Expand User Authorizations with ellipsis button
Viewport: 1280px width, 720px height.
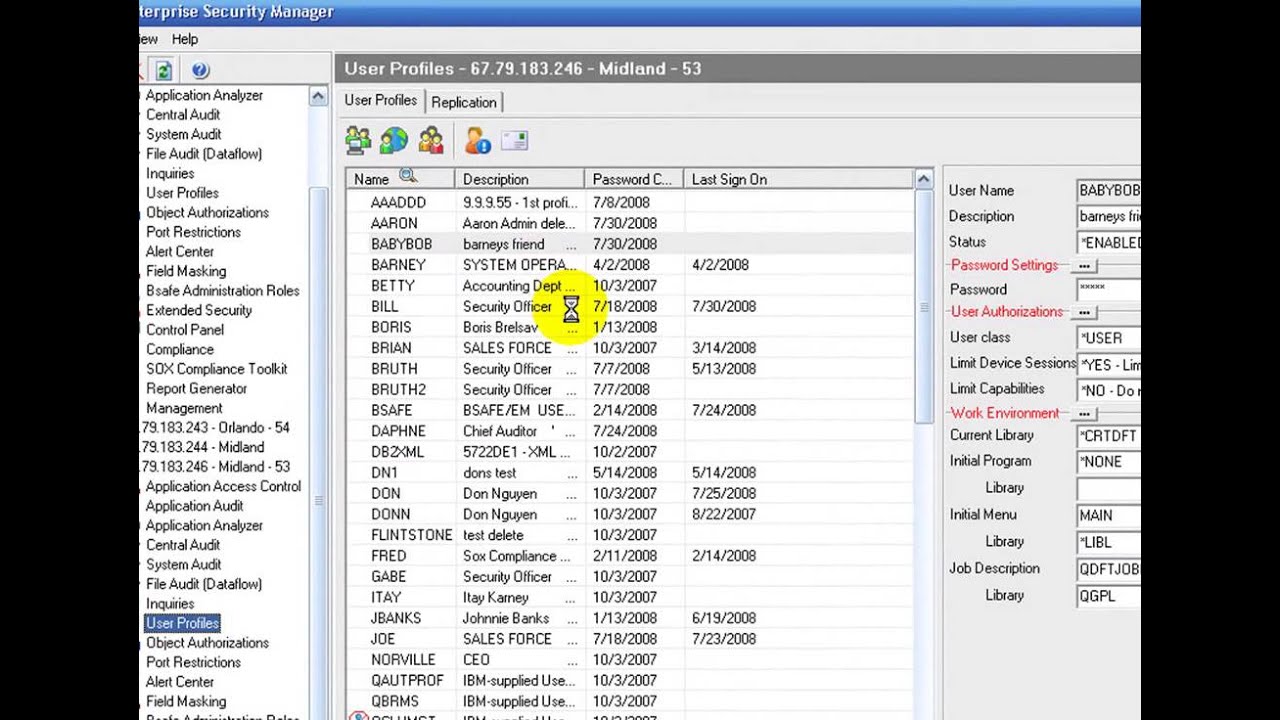[x=1084, y=312]
